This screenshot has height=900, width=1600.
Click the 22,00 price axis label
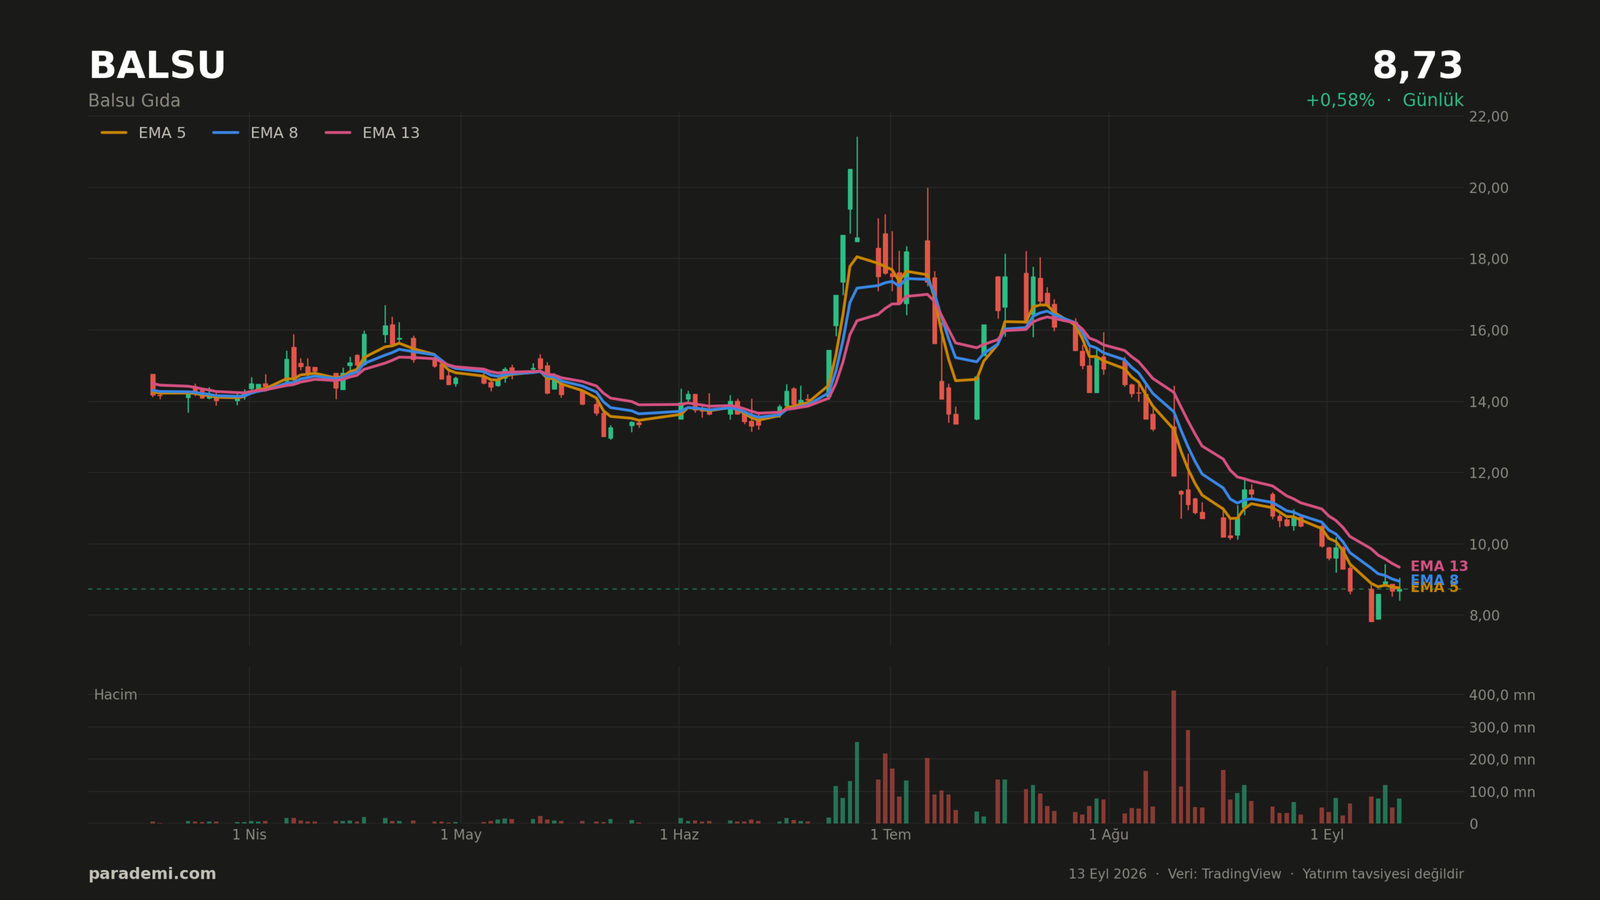[x=1488, y=117]
